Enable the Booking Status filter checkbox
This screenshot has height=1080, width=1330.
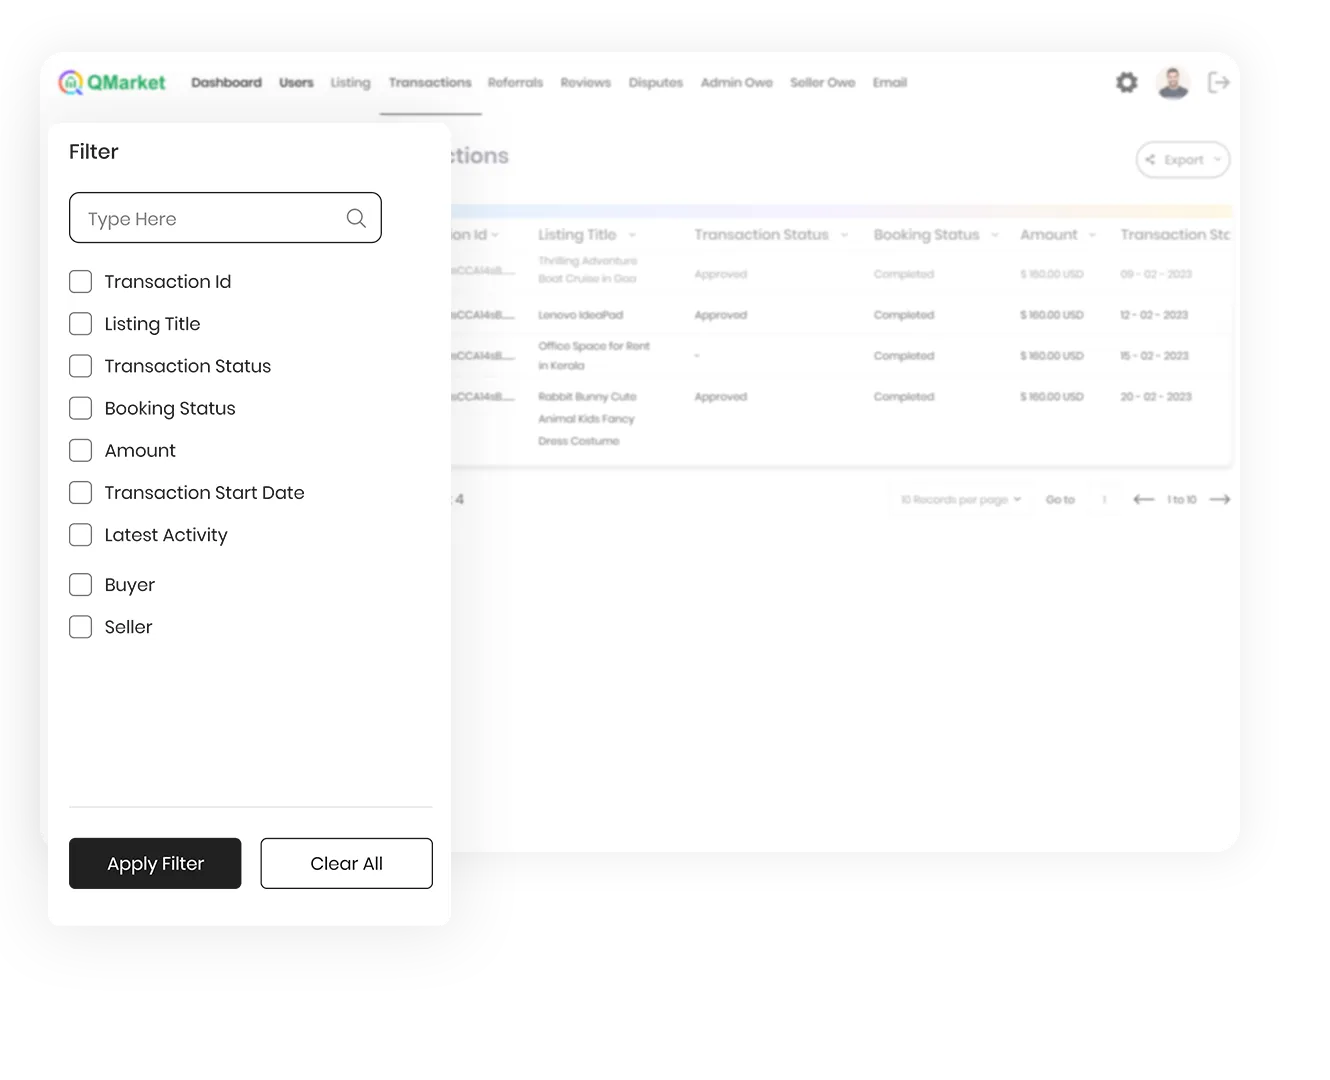tap(81, 408)
